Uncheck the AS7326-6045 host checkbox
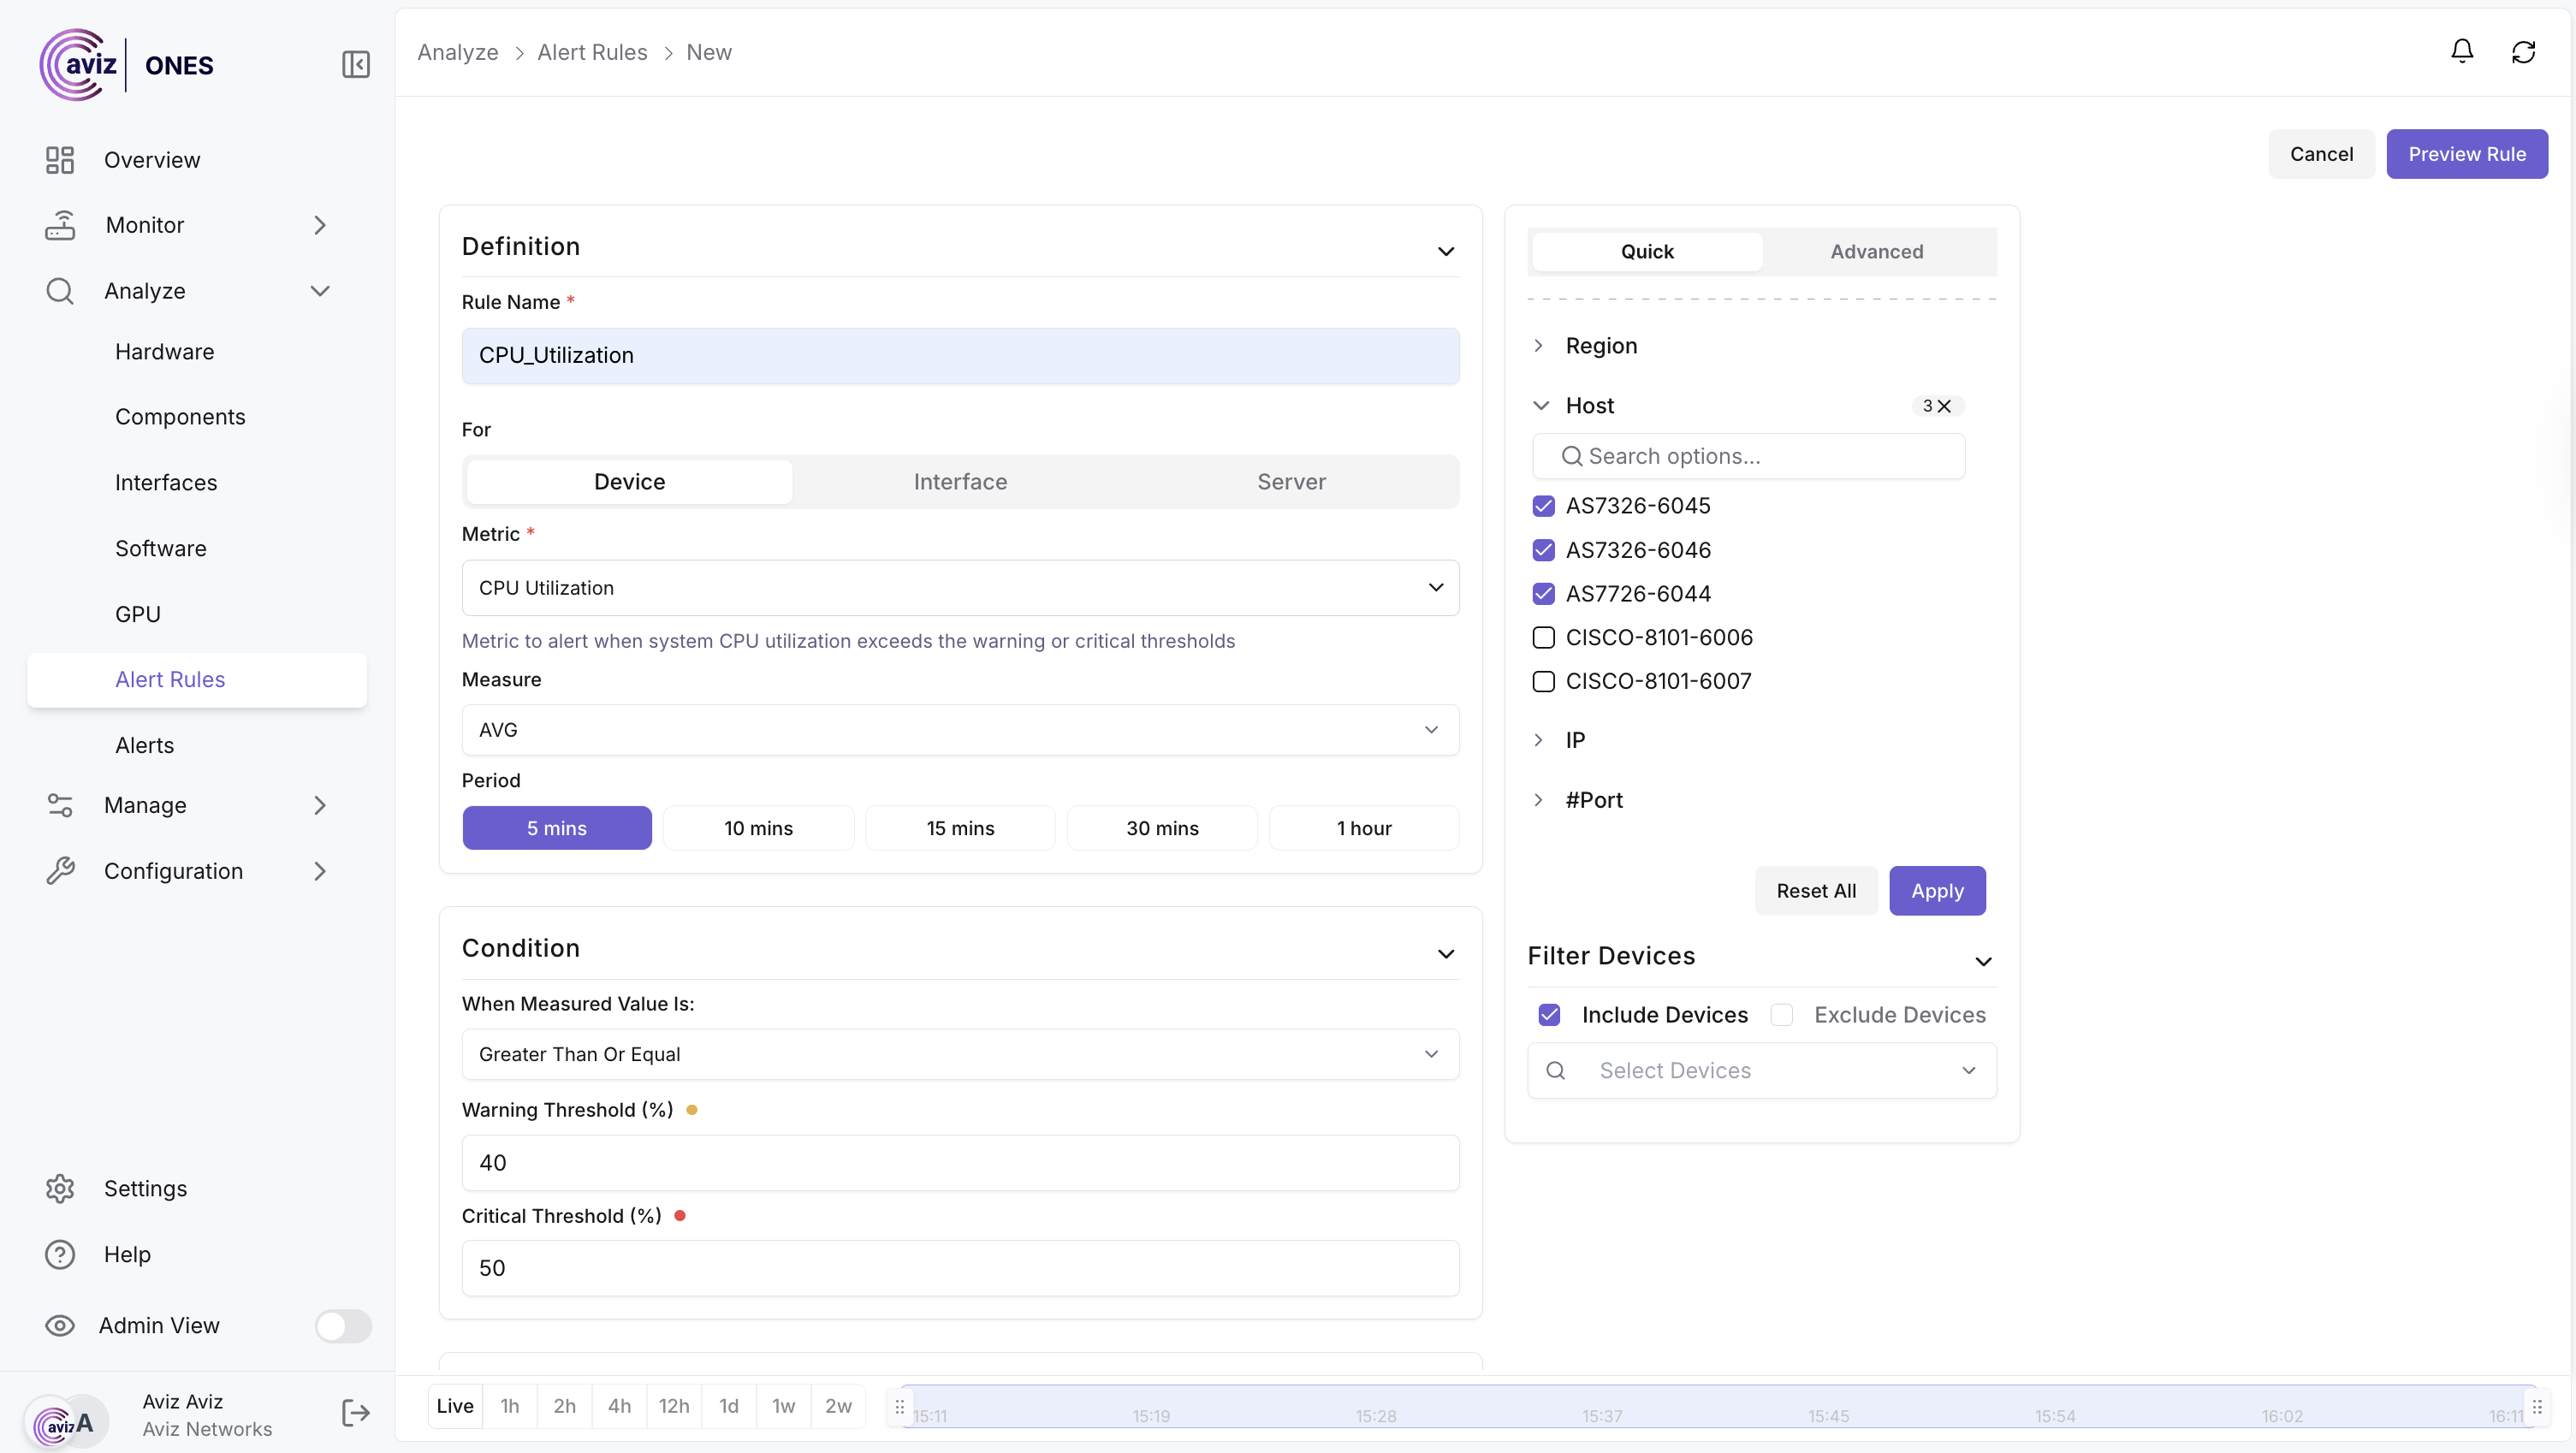Screen dimensions: 2576x1453 click(x=1543, y=506)
